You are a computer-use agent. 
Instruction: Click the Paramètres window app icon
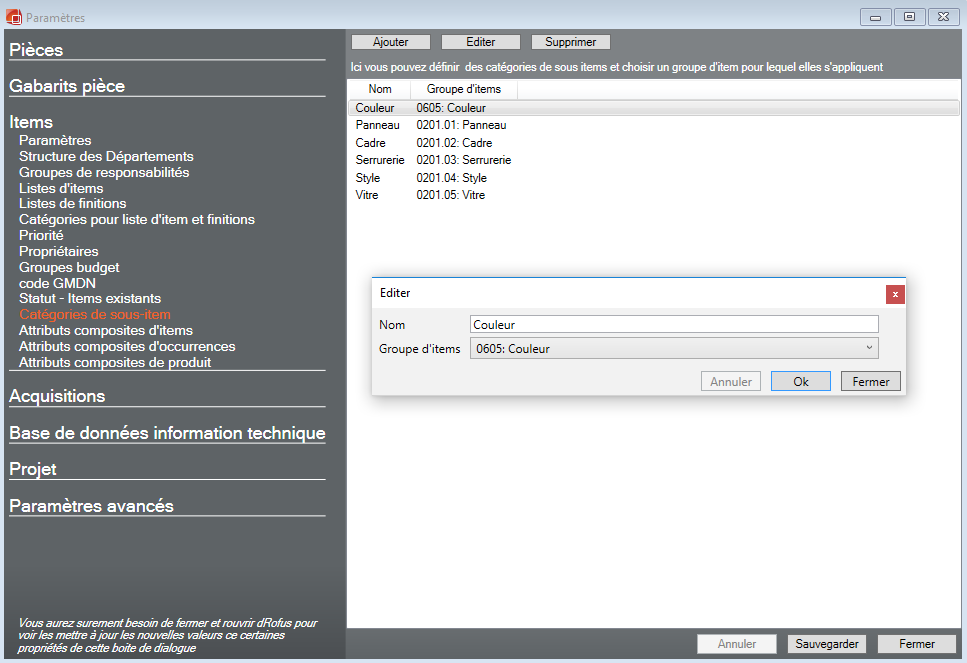(14, 18)
